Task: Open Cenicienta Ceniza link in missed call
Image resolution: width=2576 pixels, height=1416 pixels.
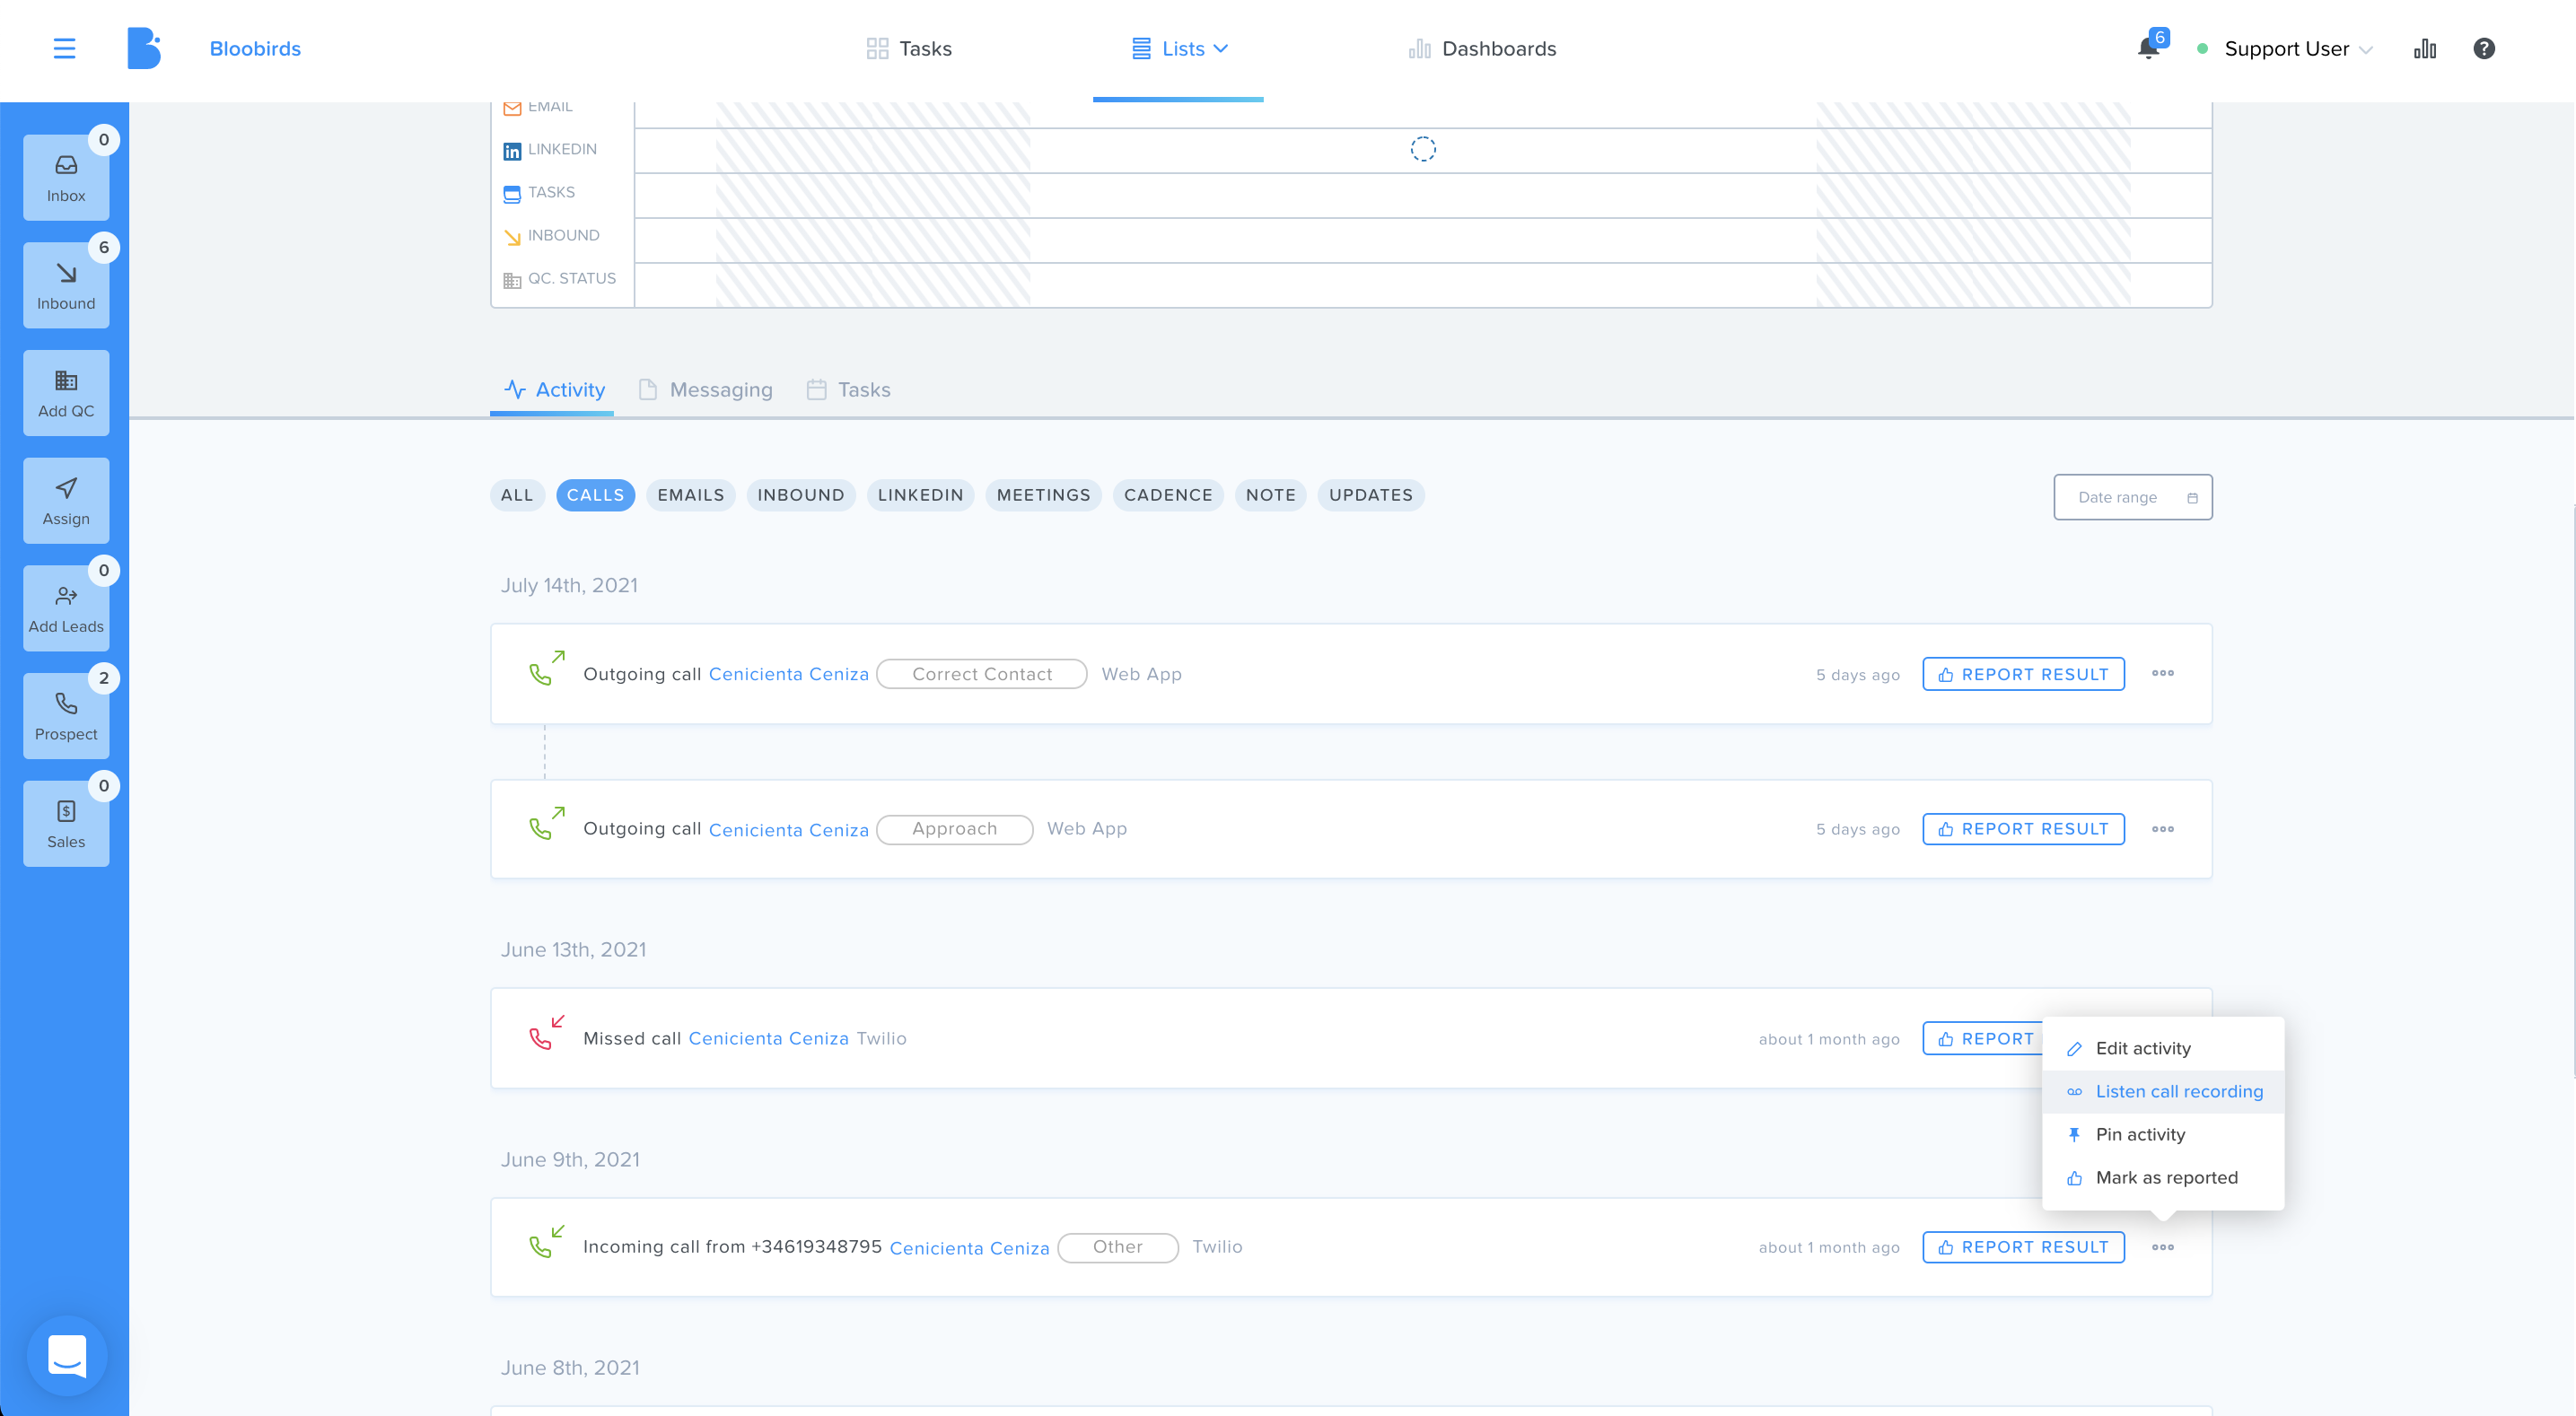Action: point(768,1038)
